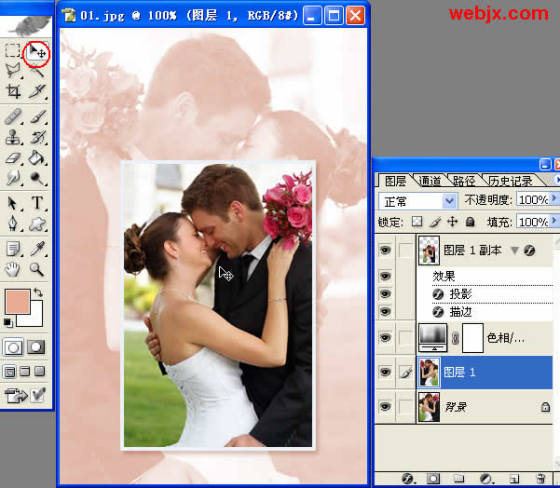This screenshot has height=488, width=560.
Task: Hide the 投影 effect
Action: click(385, 294)
